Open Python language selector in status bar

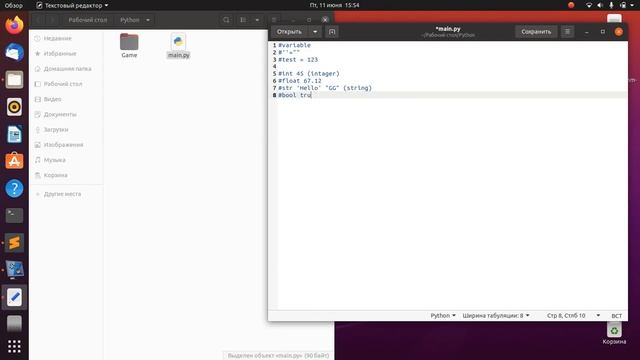pos(443,316)
